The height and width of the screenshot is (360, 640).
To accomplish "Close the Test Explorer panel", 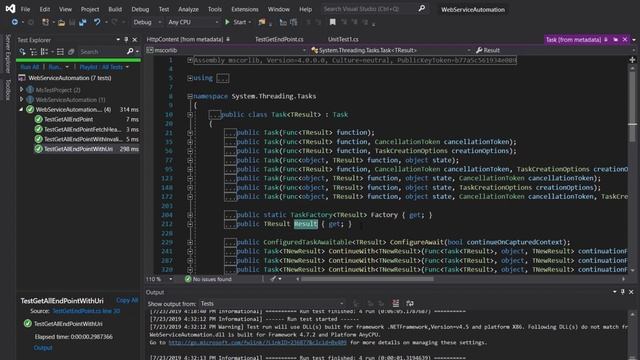I will [x=135, y=40].
